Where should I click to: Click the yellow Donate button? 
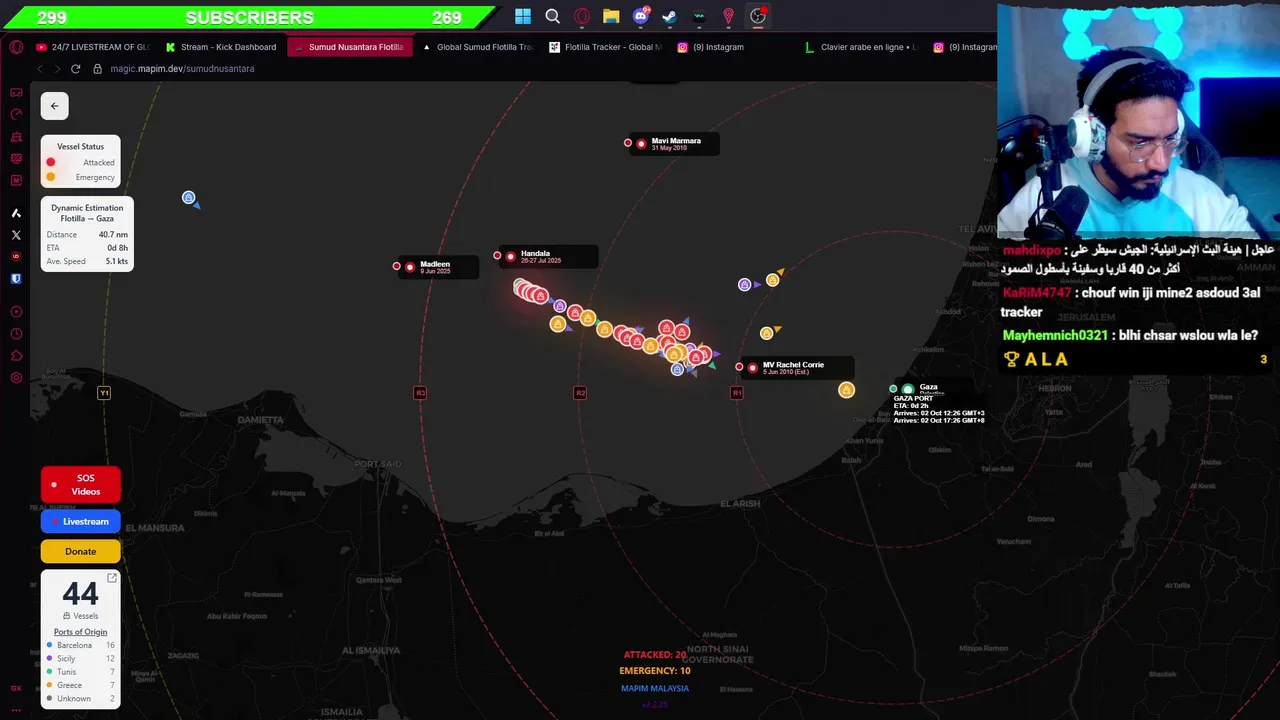tap(81, 551)
